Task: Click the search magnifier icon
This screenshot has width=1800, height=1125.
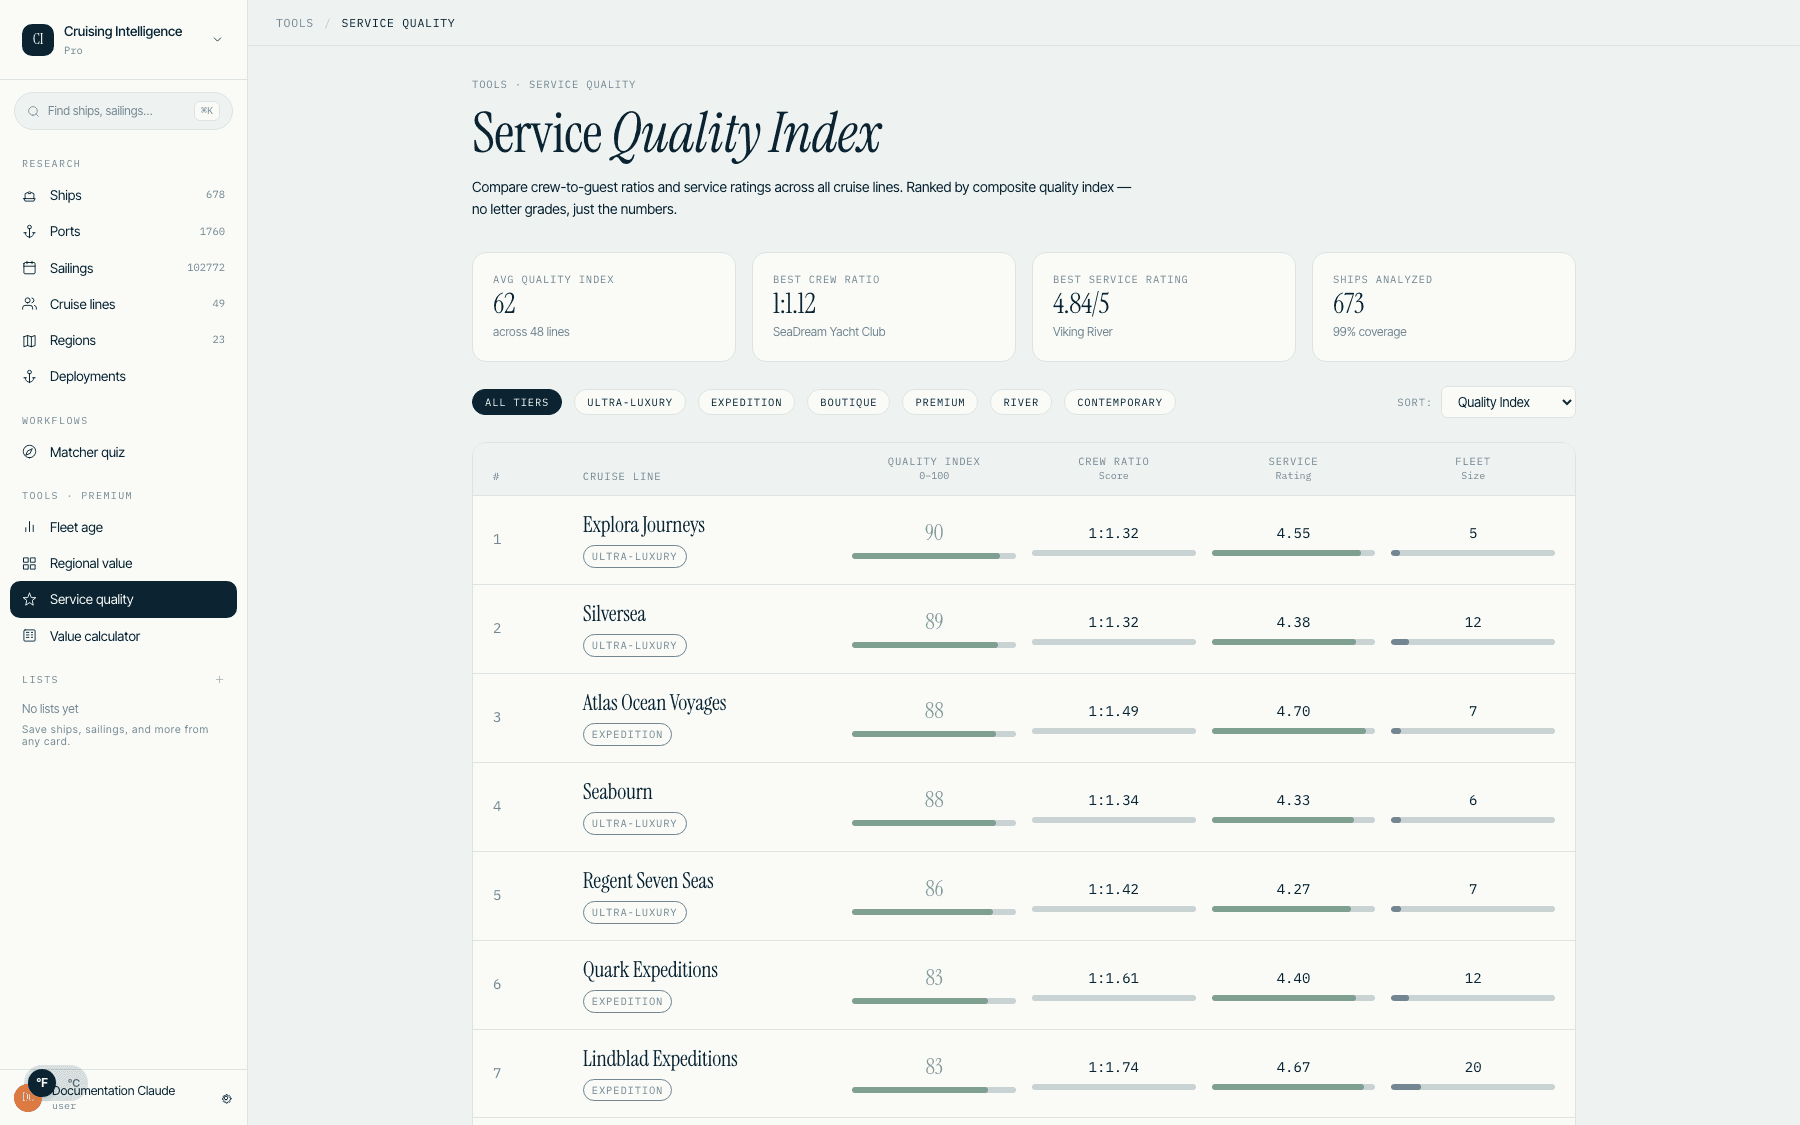Action: [33, 111]
